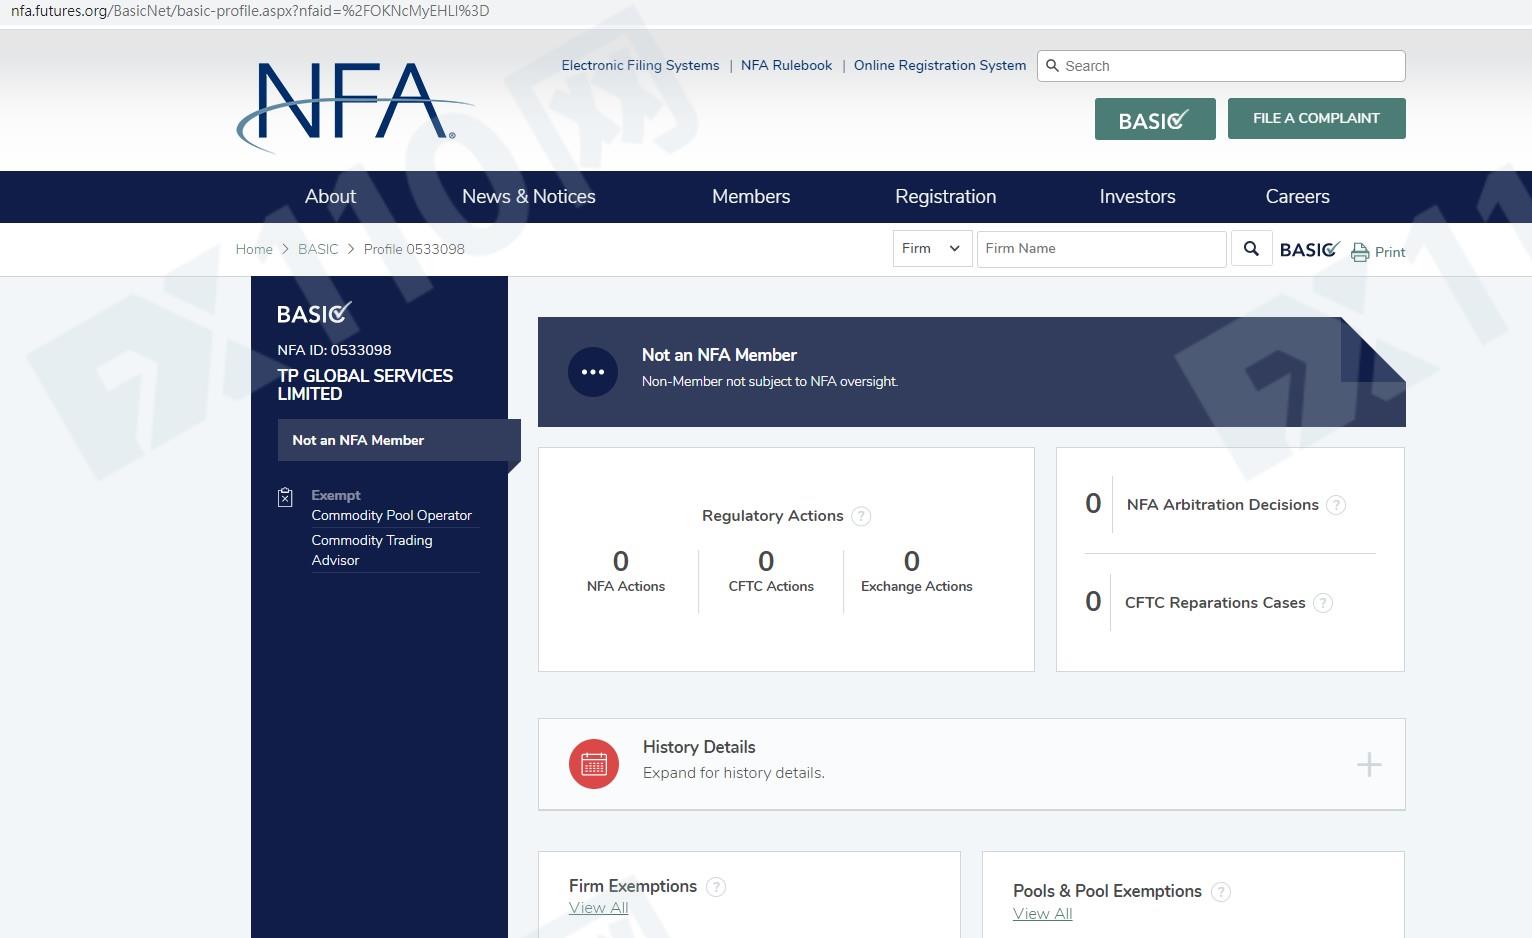Screen dimensions: 1532x938
Task: Click the help icon beside Firm Exemptions
Action: point(716,887)
